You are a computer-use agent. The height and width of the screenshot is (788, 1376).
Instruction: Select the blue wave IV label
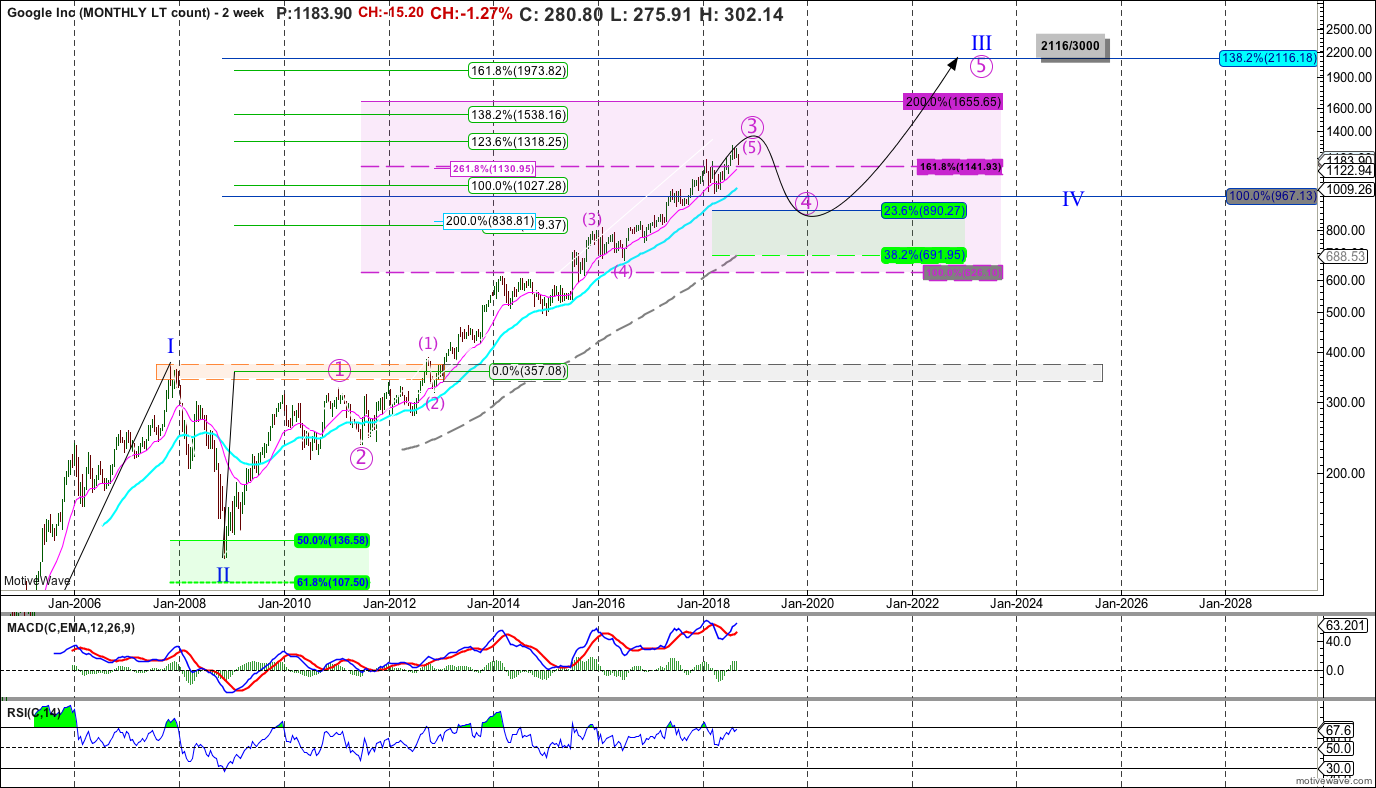pyautogui.click(x=1073, y=199)
